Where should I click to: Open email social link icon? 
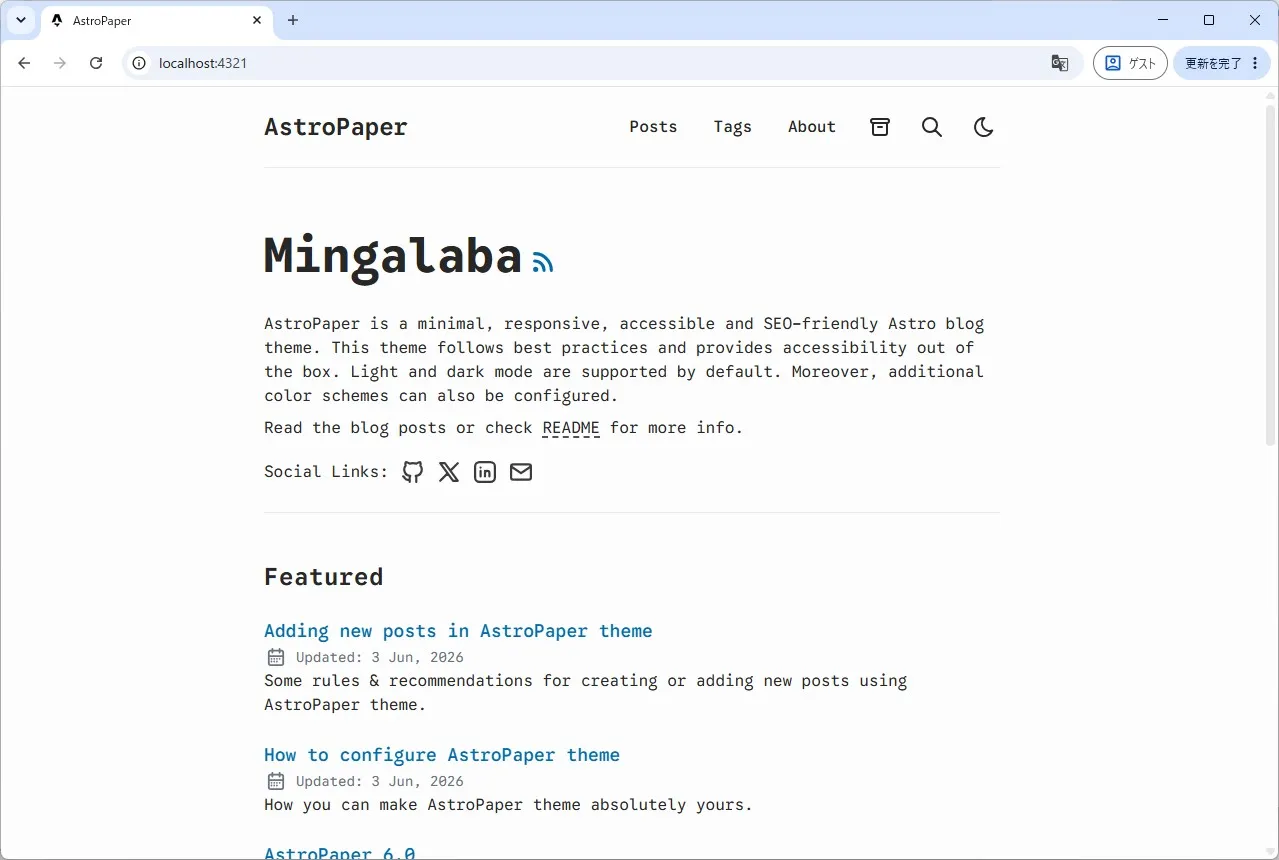pos(521,472)
